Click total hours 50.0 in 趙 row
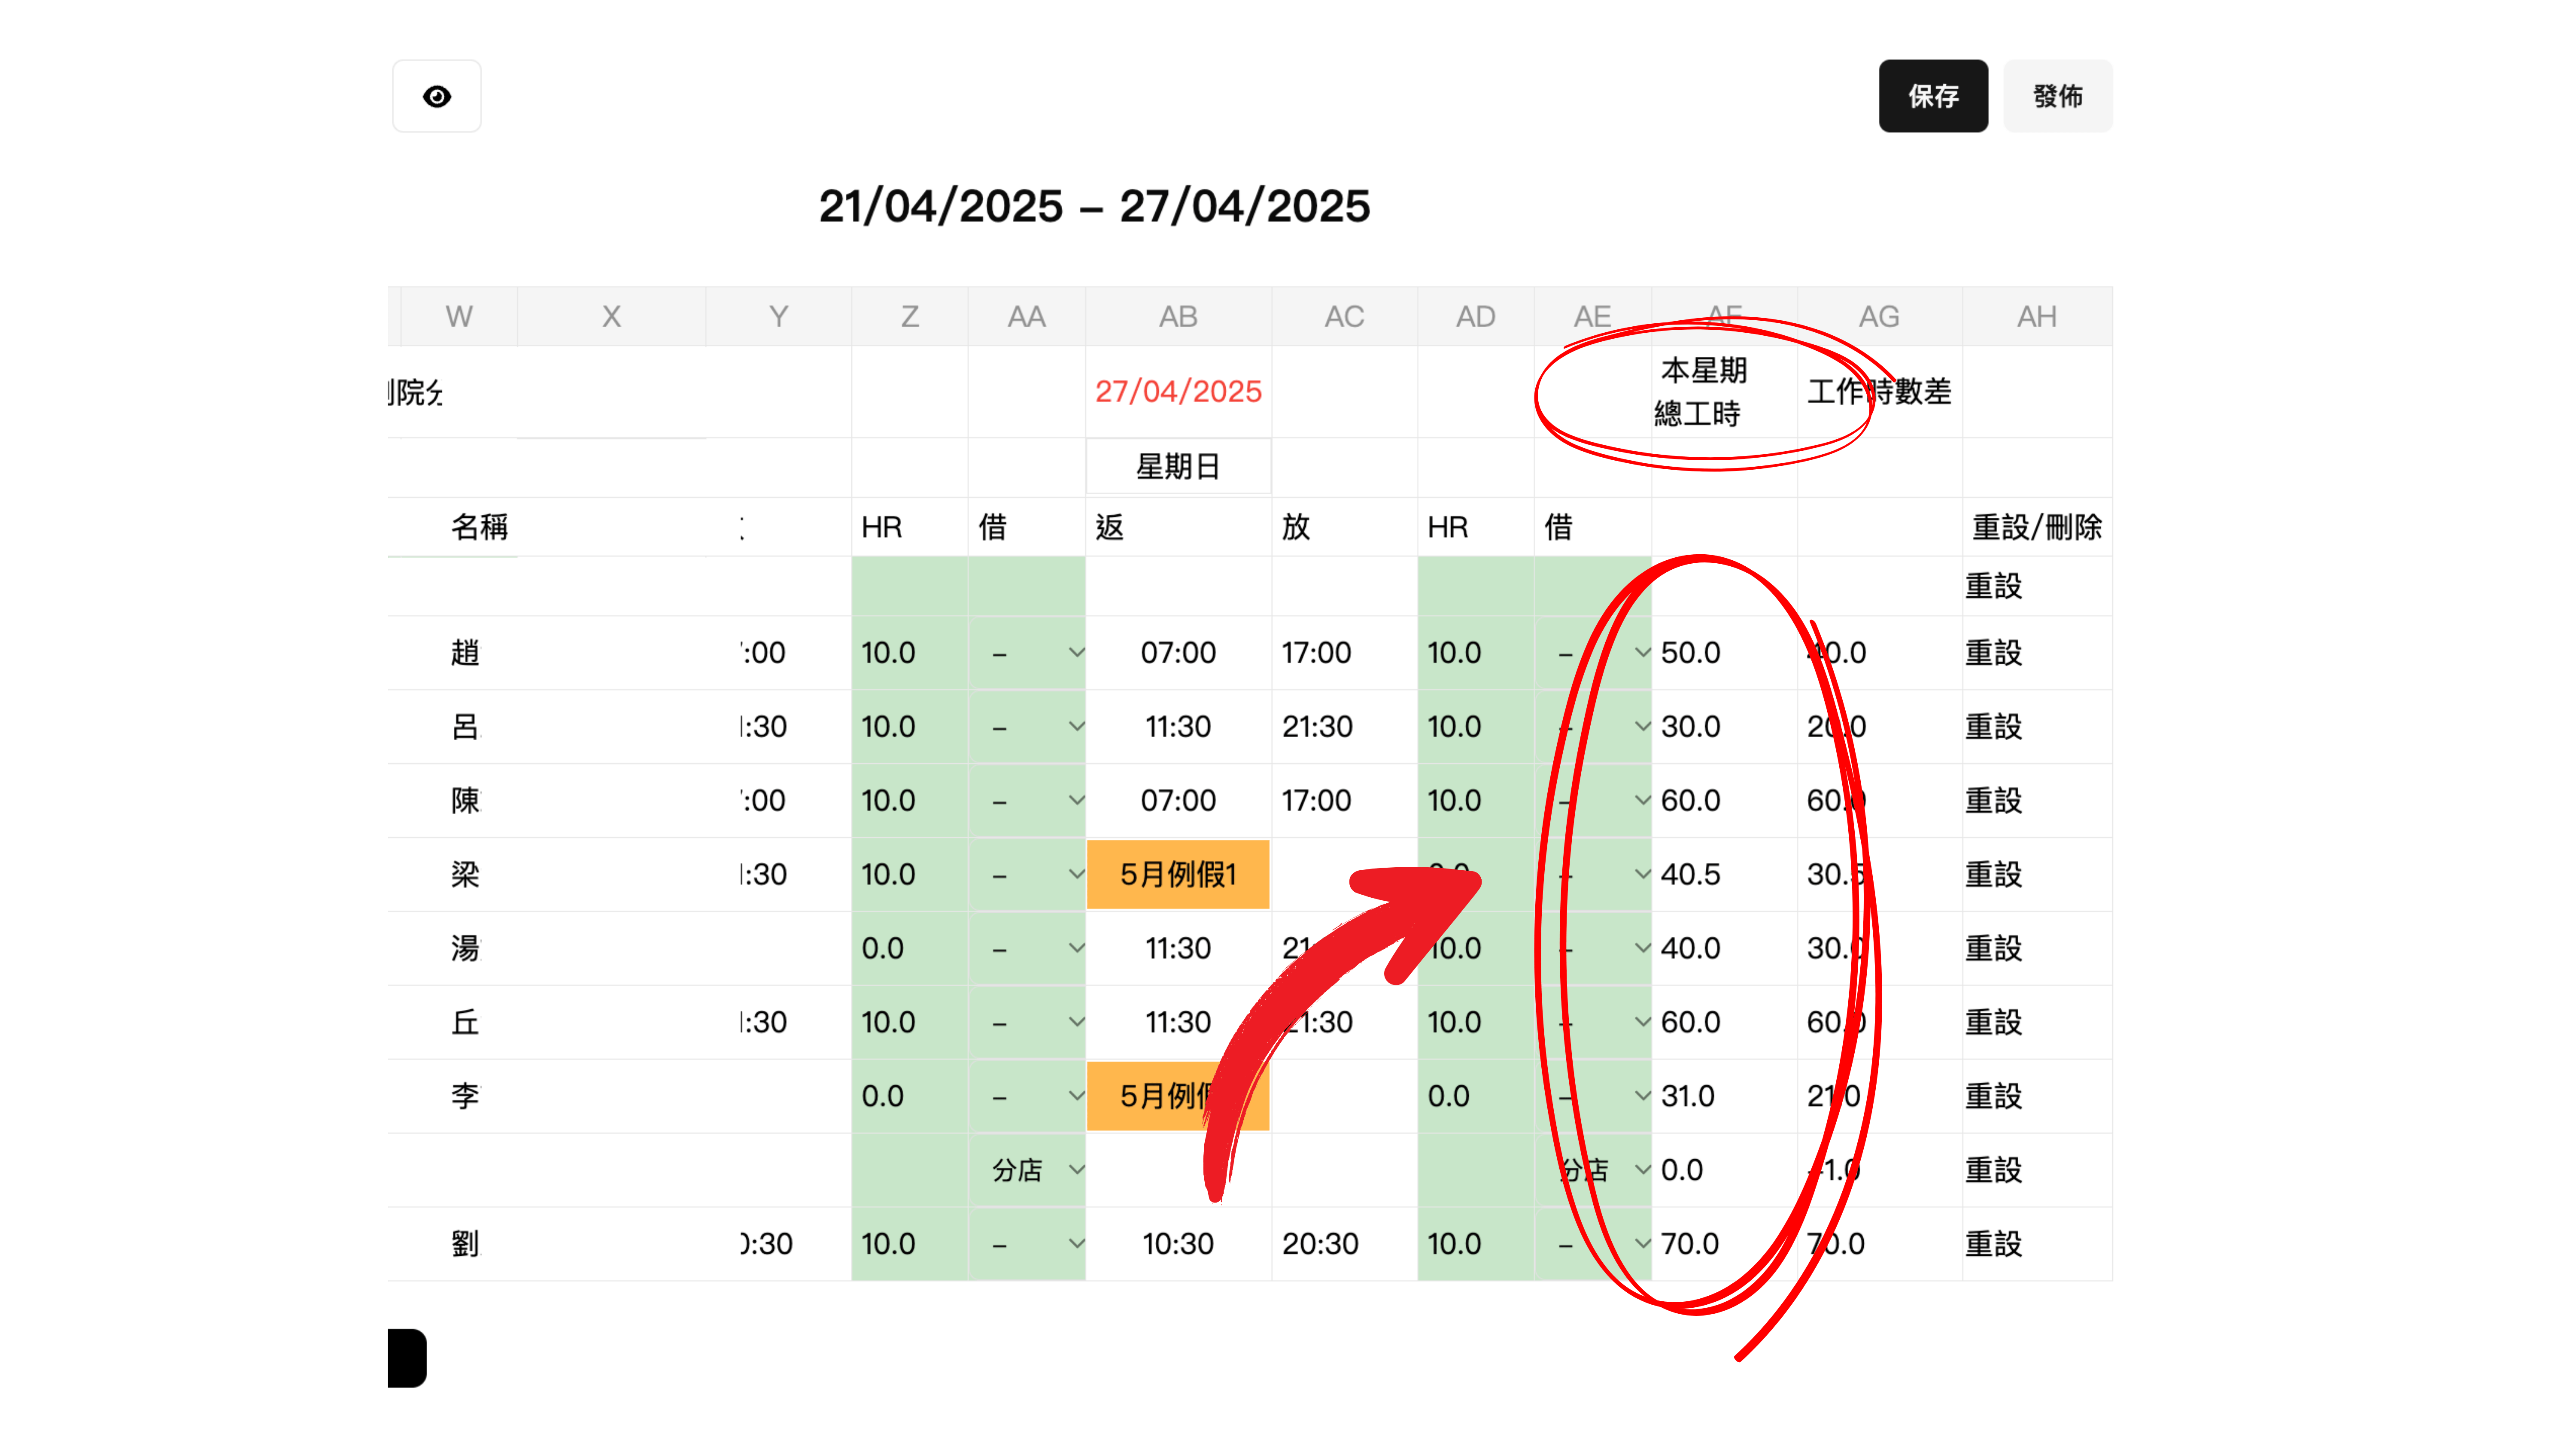Image resolution: width=2576 pixels, height=1449 pixels. coord(1724,653)
